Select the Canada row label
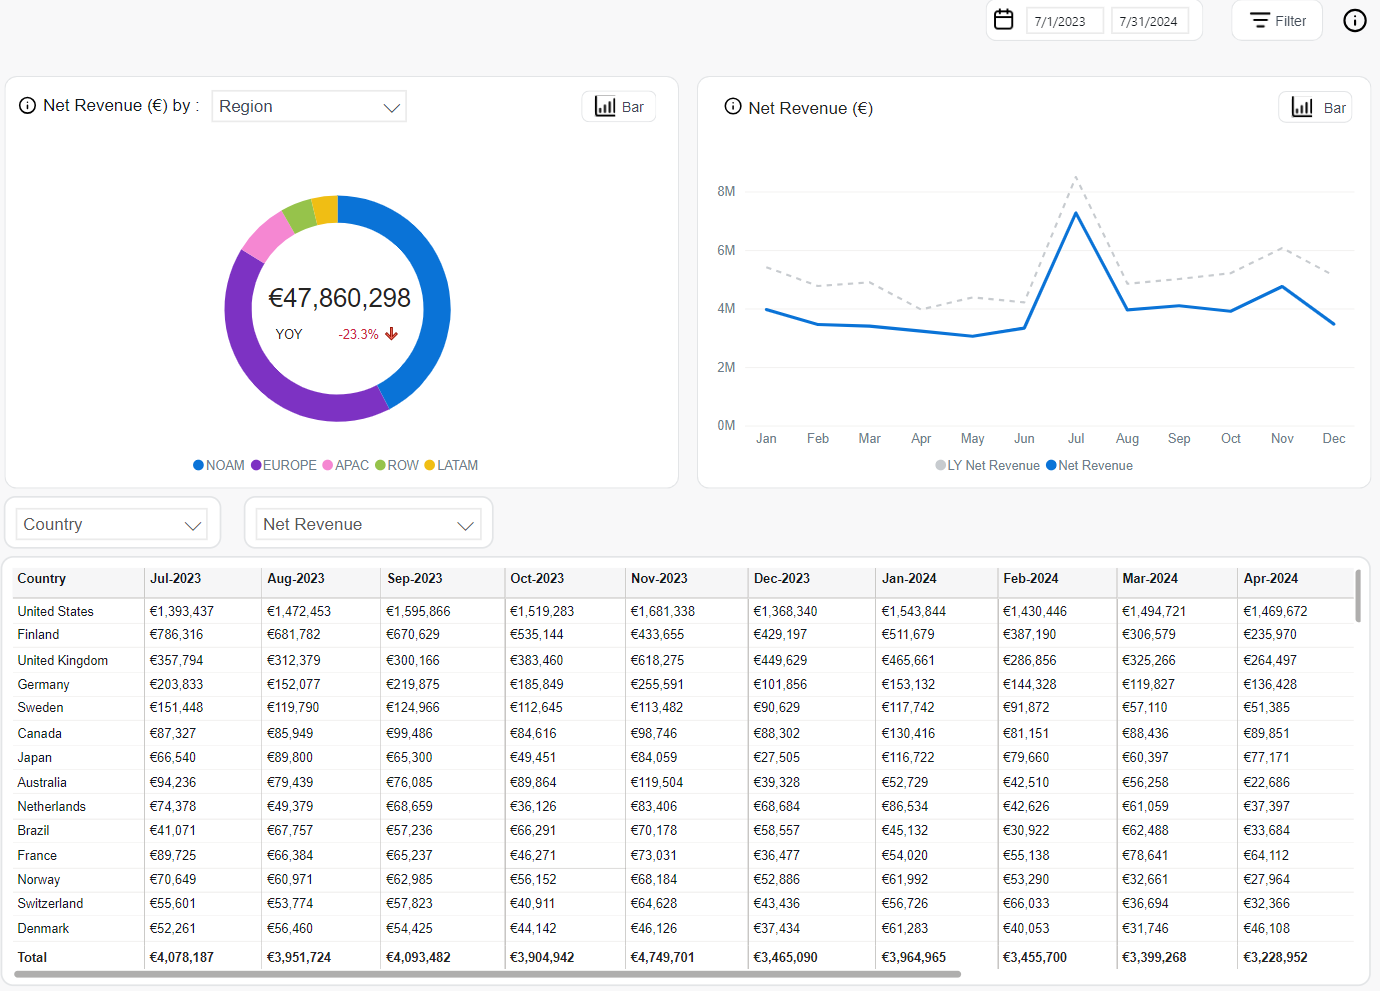Image resolution: width=1380 pixels, height=991 pixels. coord(39,733)
